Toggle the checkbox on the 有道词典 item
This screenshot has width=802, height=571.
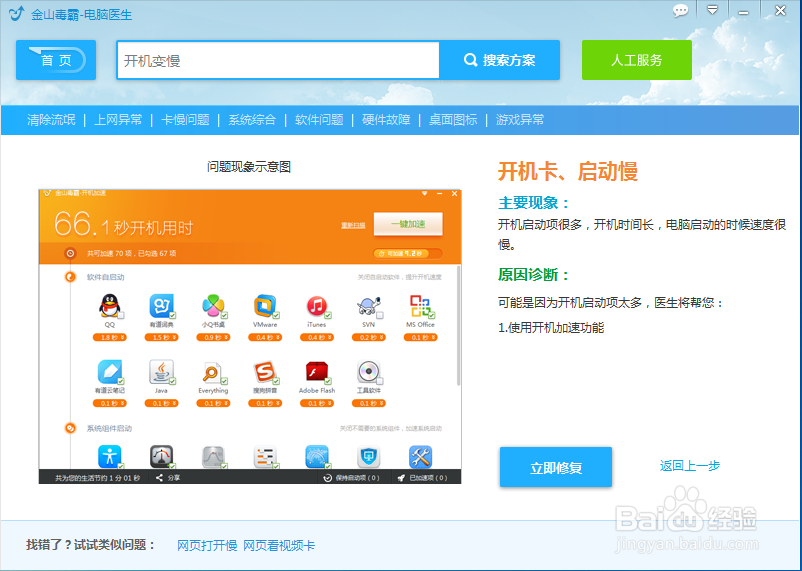(173, 315)
